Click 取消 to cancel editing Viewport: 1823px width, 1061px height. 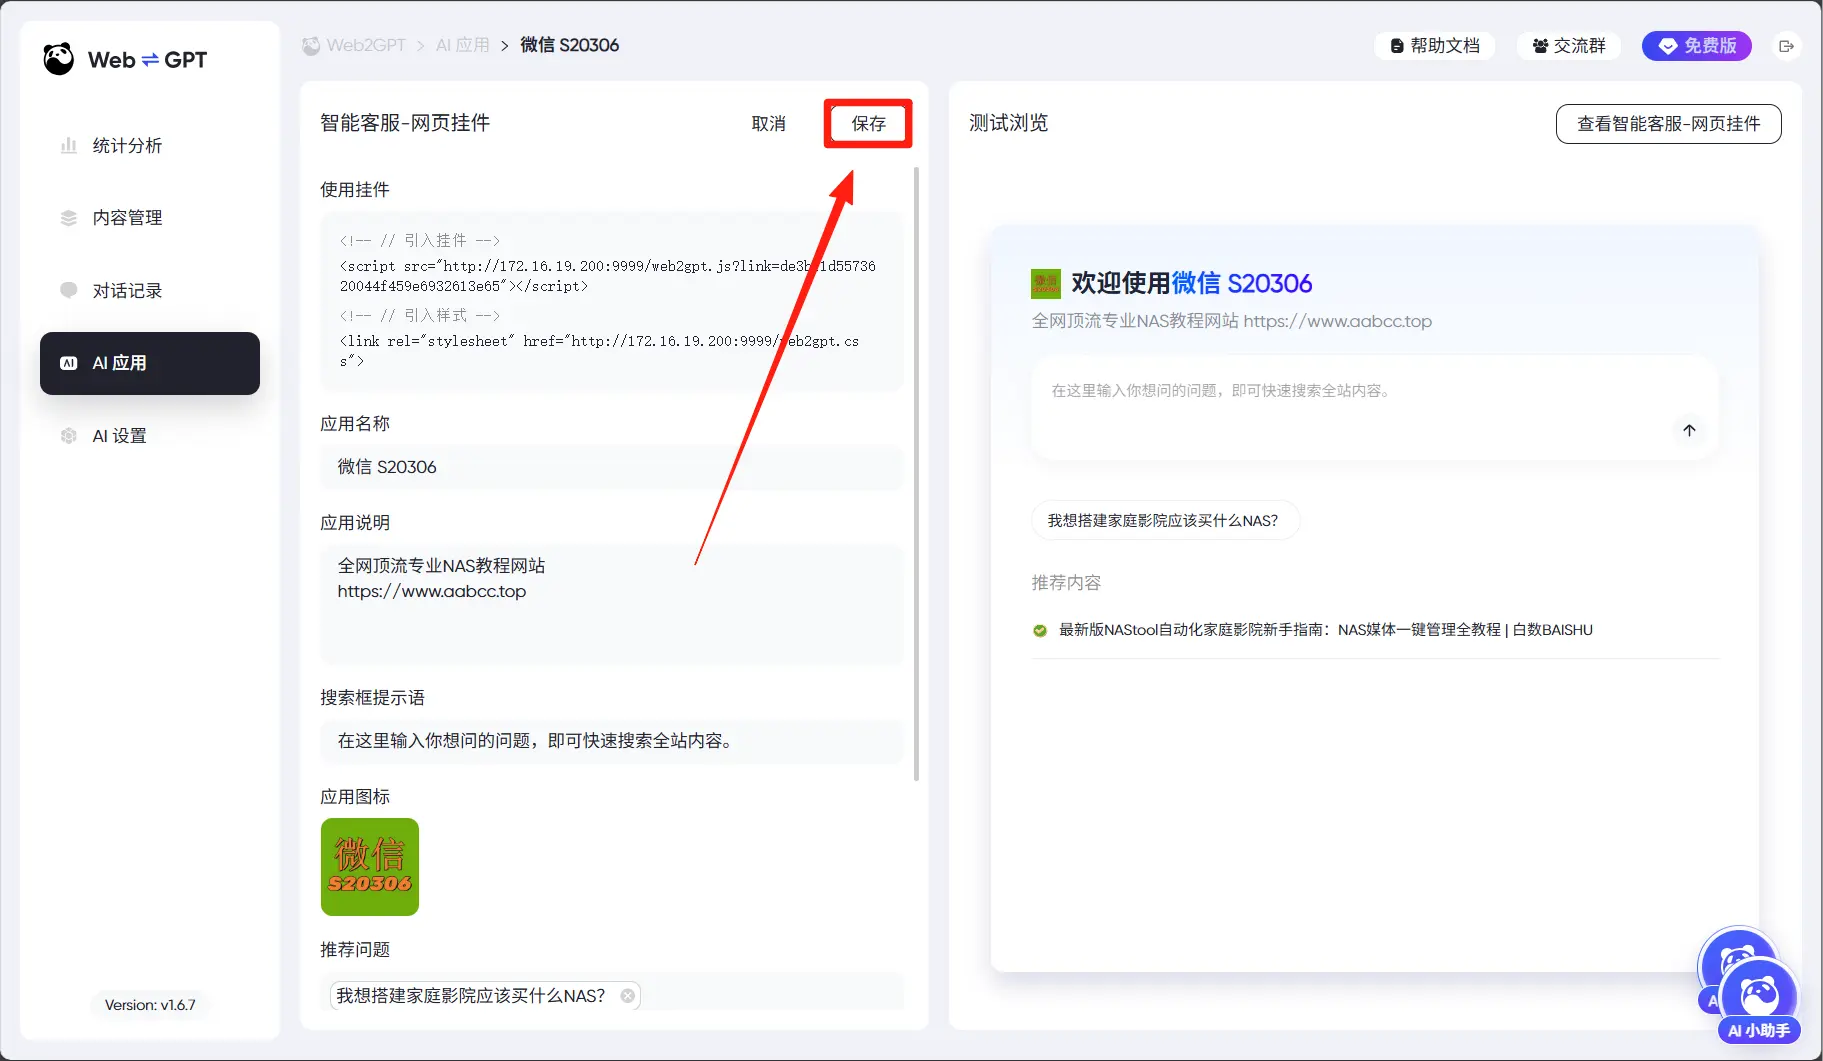coord(768,124)
